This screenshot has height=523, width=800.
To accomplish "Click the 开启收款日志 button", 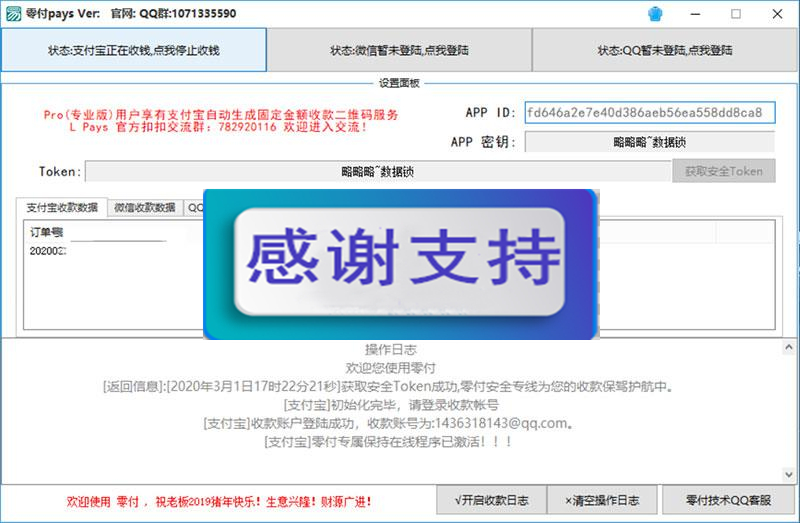I will pyautogui.click(x=491, y=500).
